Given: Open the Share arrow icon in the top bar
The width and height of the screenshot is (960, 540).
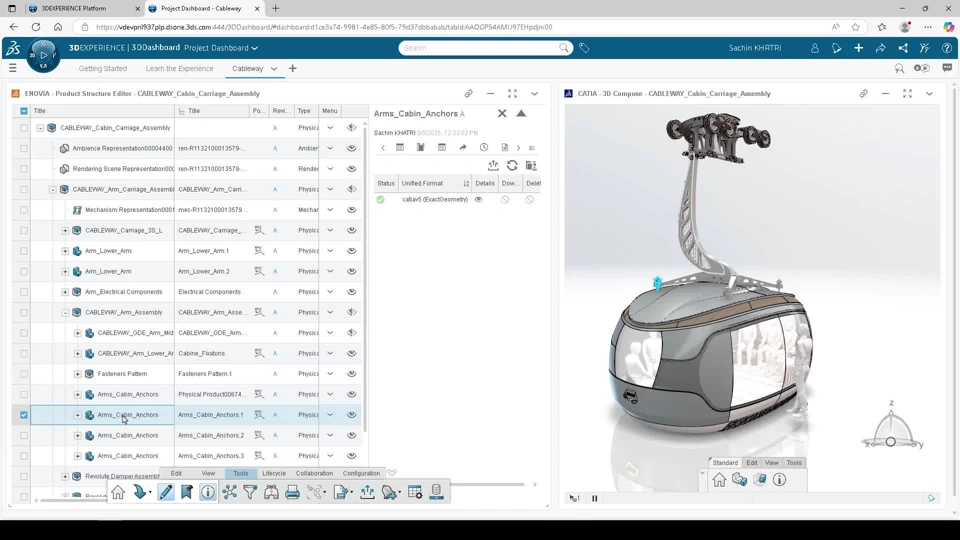Looking at the screenshot, I should [880, 48].
